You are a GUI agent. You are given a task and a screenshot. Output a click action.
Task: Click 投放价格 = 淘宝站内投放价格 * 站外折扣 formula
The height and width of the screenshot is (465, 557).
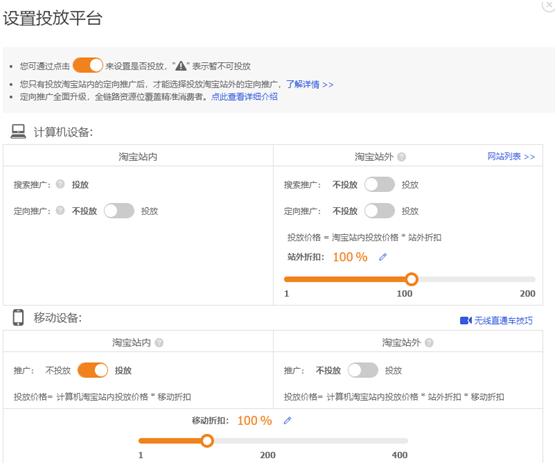click(364, 237)
